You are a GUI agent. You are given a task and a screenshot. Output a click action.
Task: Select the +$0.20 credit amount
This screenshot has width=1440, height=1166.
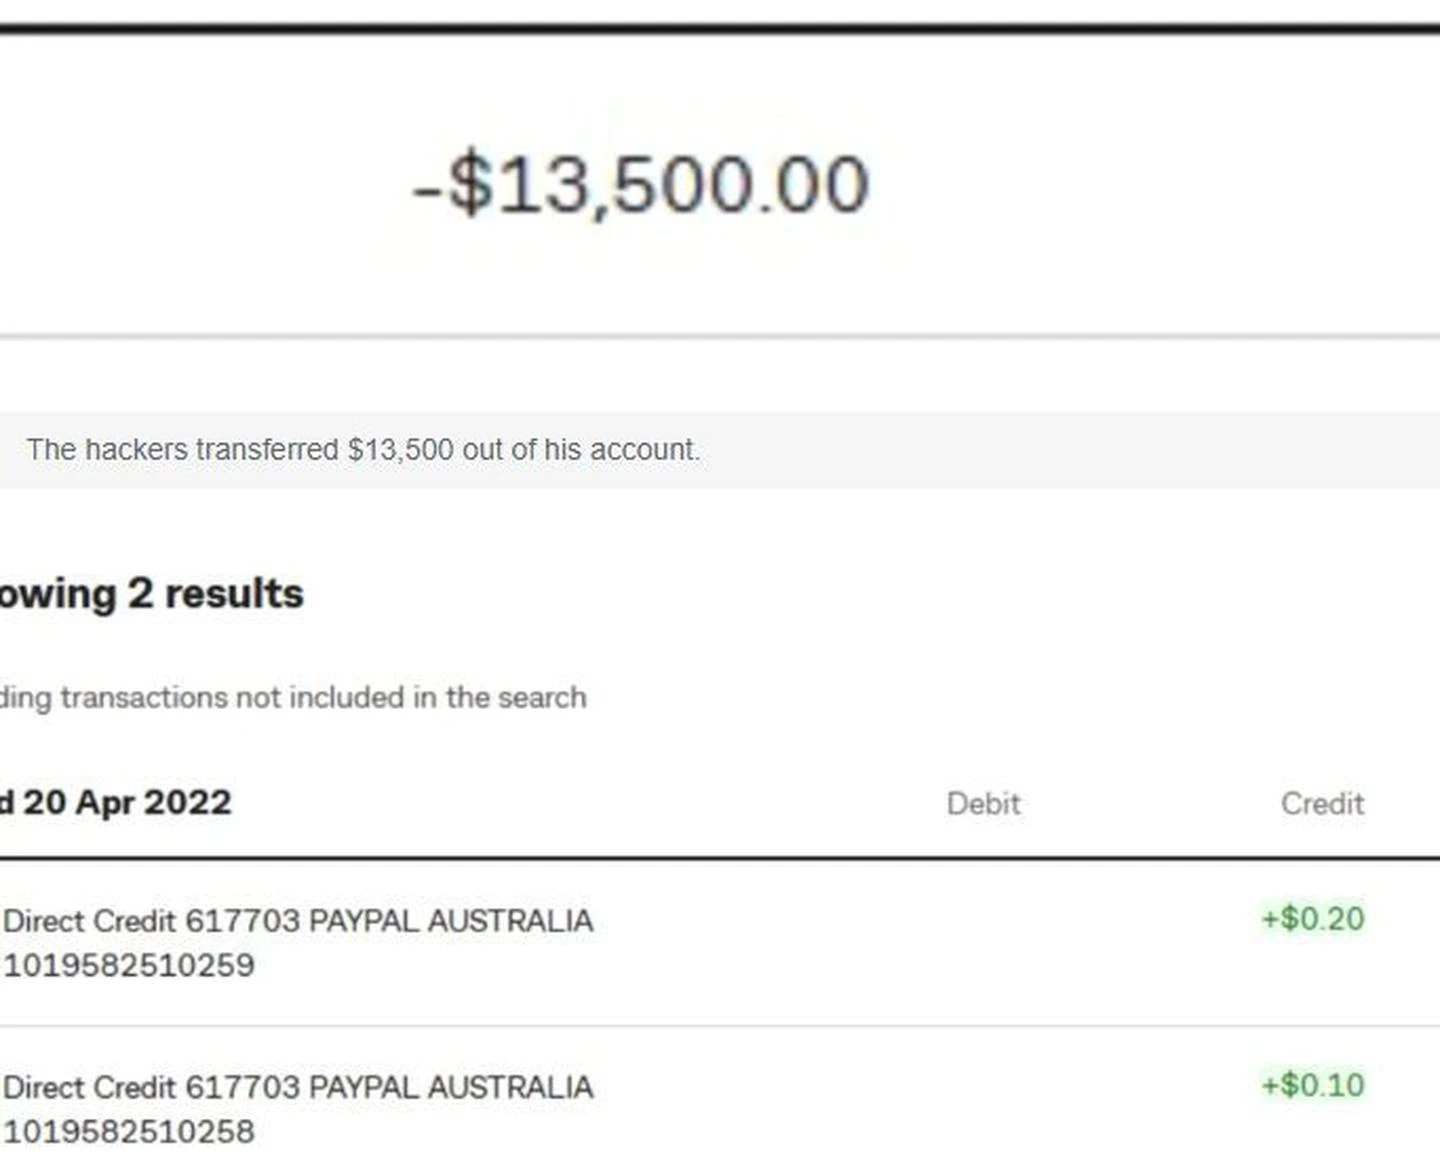[x=1312, y=919]
